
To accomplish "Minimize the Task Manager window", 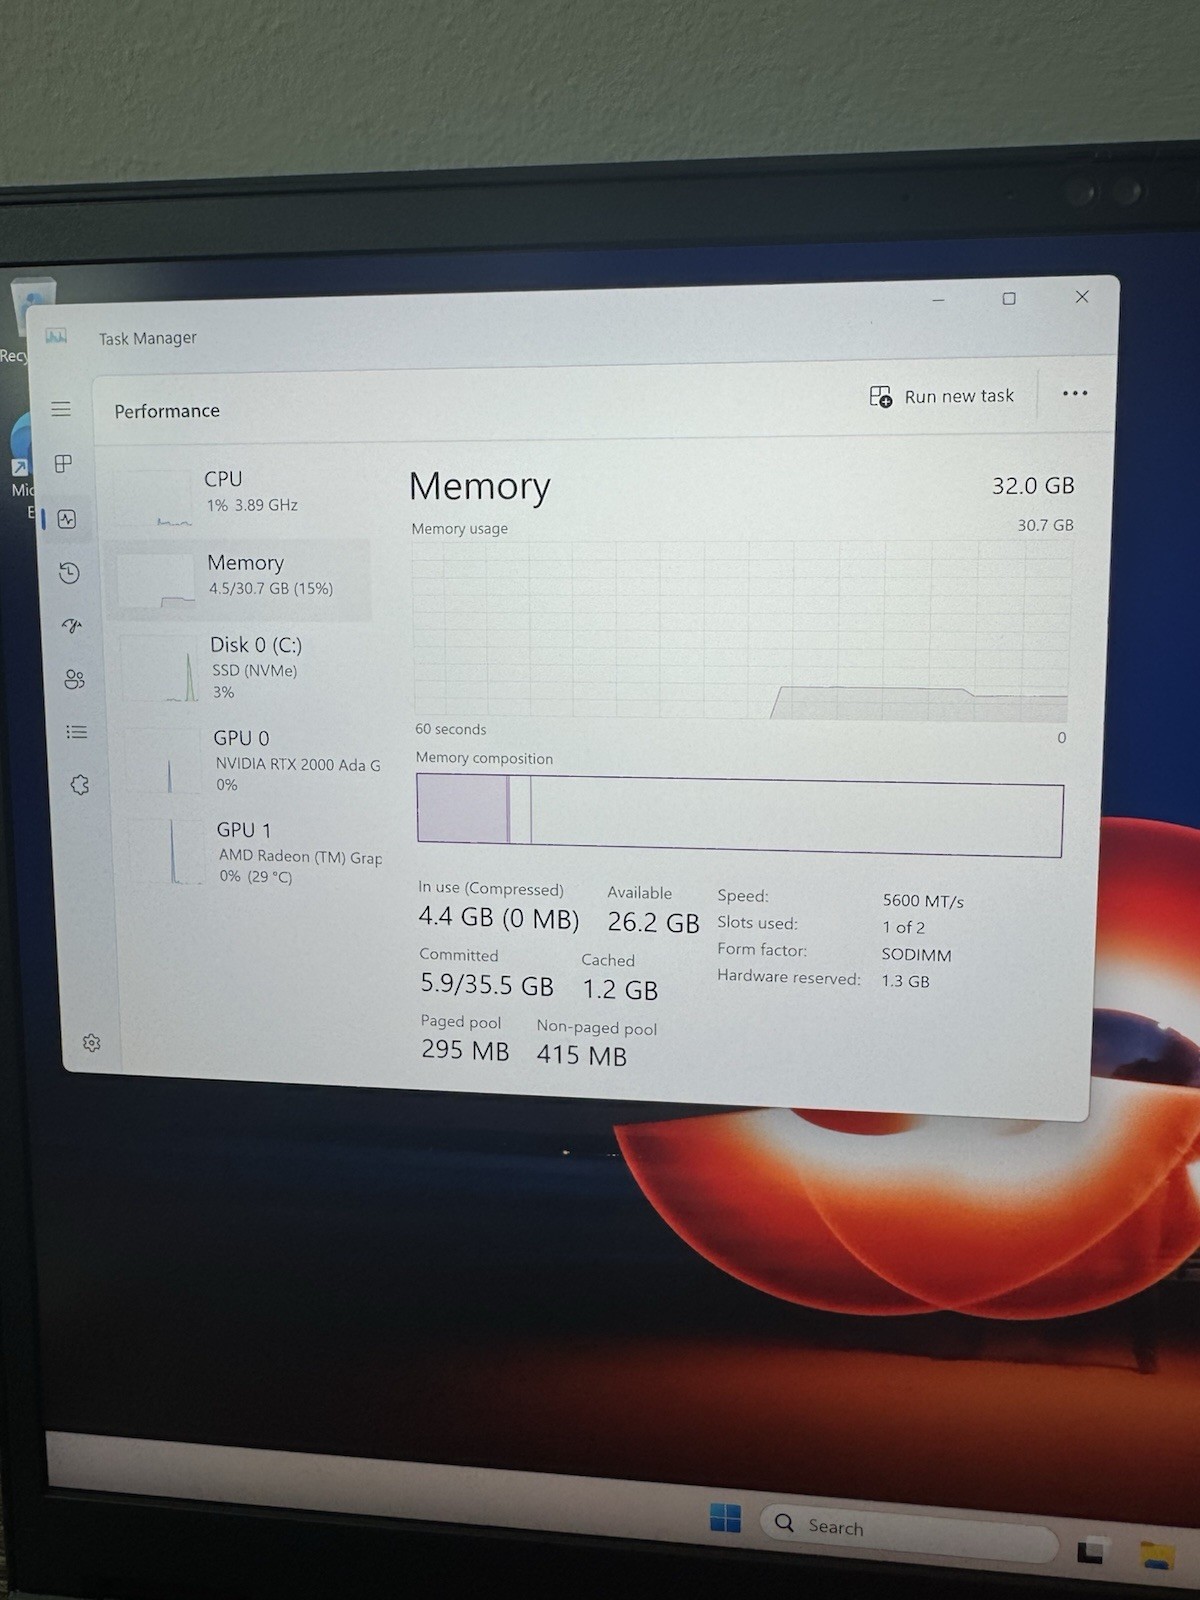I will click(x=938, y=300).
